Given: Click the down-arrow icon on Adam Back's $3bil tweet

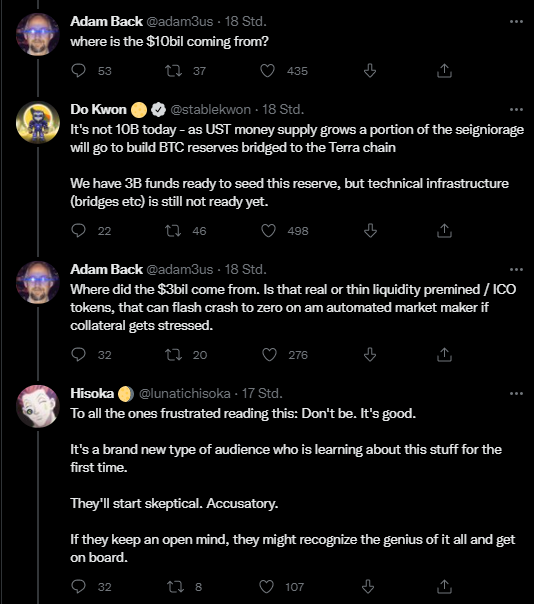Looking at the screenshot, I should point(370,354).
